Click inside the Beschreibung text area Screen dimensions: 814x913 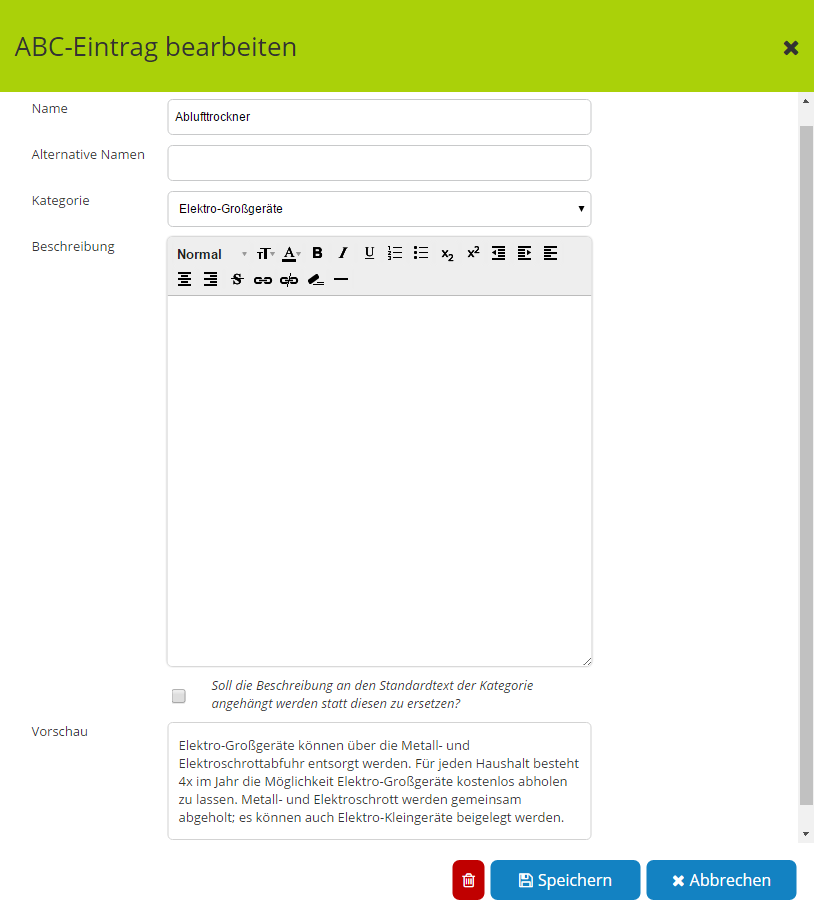coord(380,481)
